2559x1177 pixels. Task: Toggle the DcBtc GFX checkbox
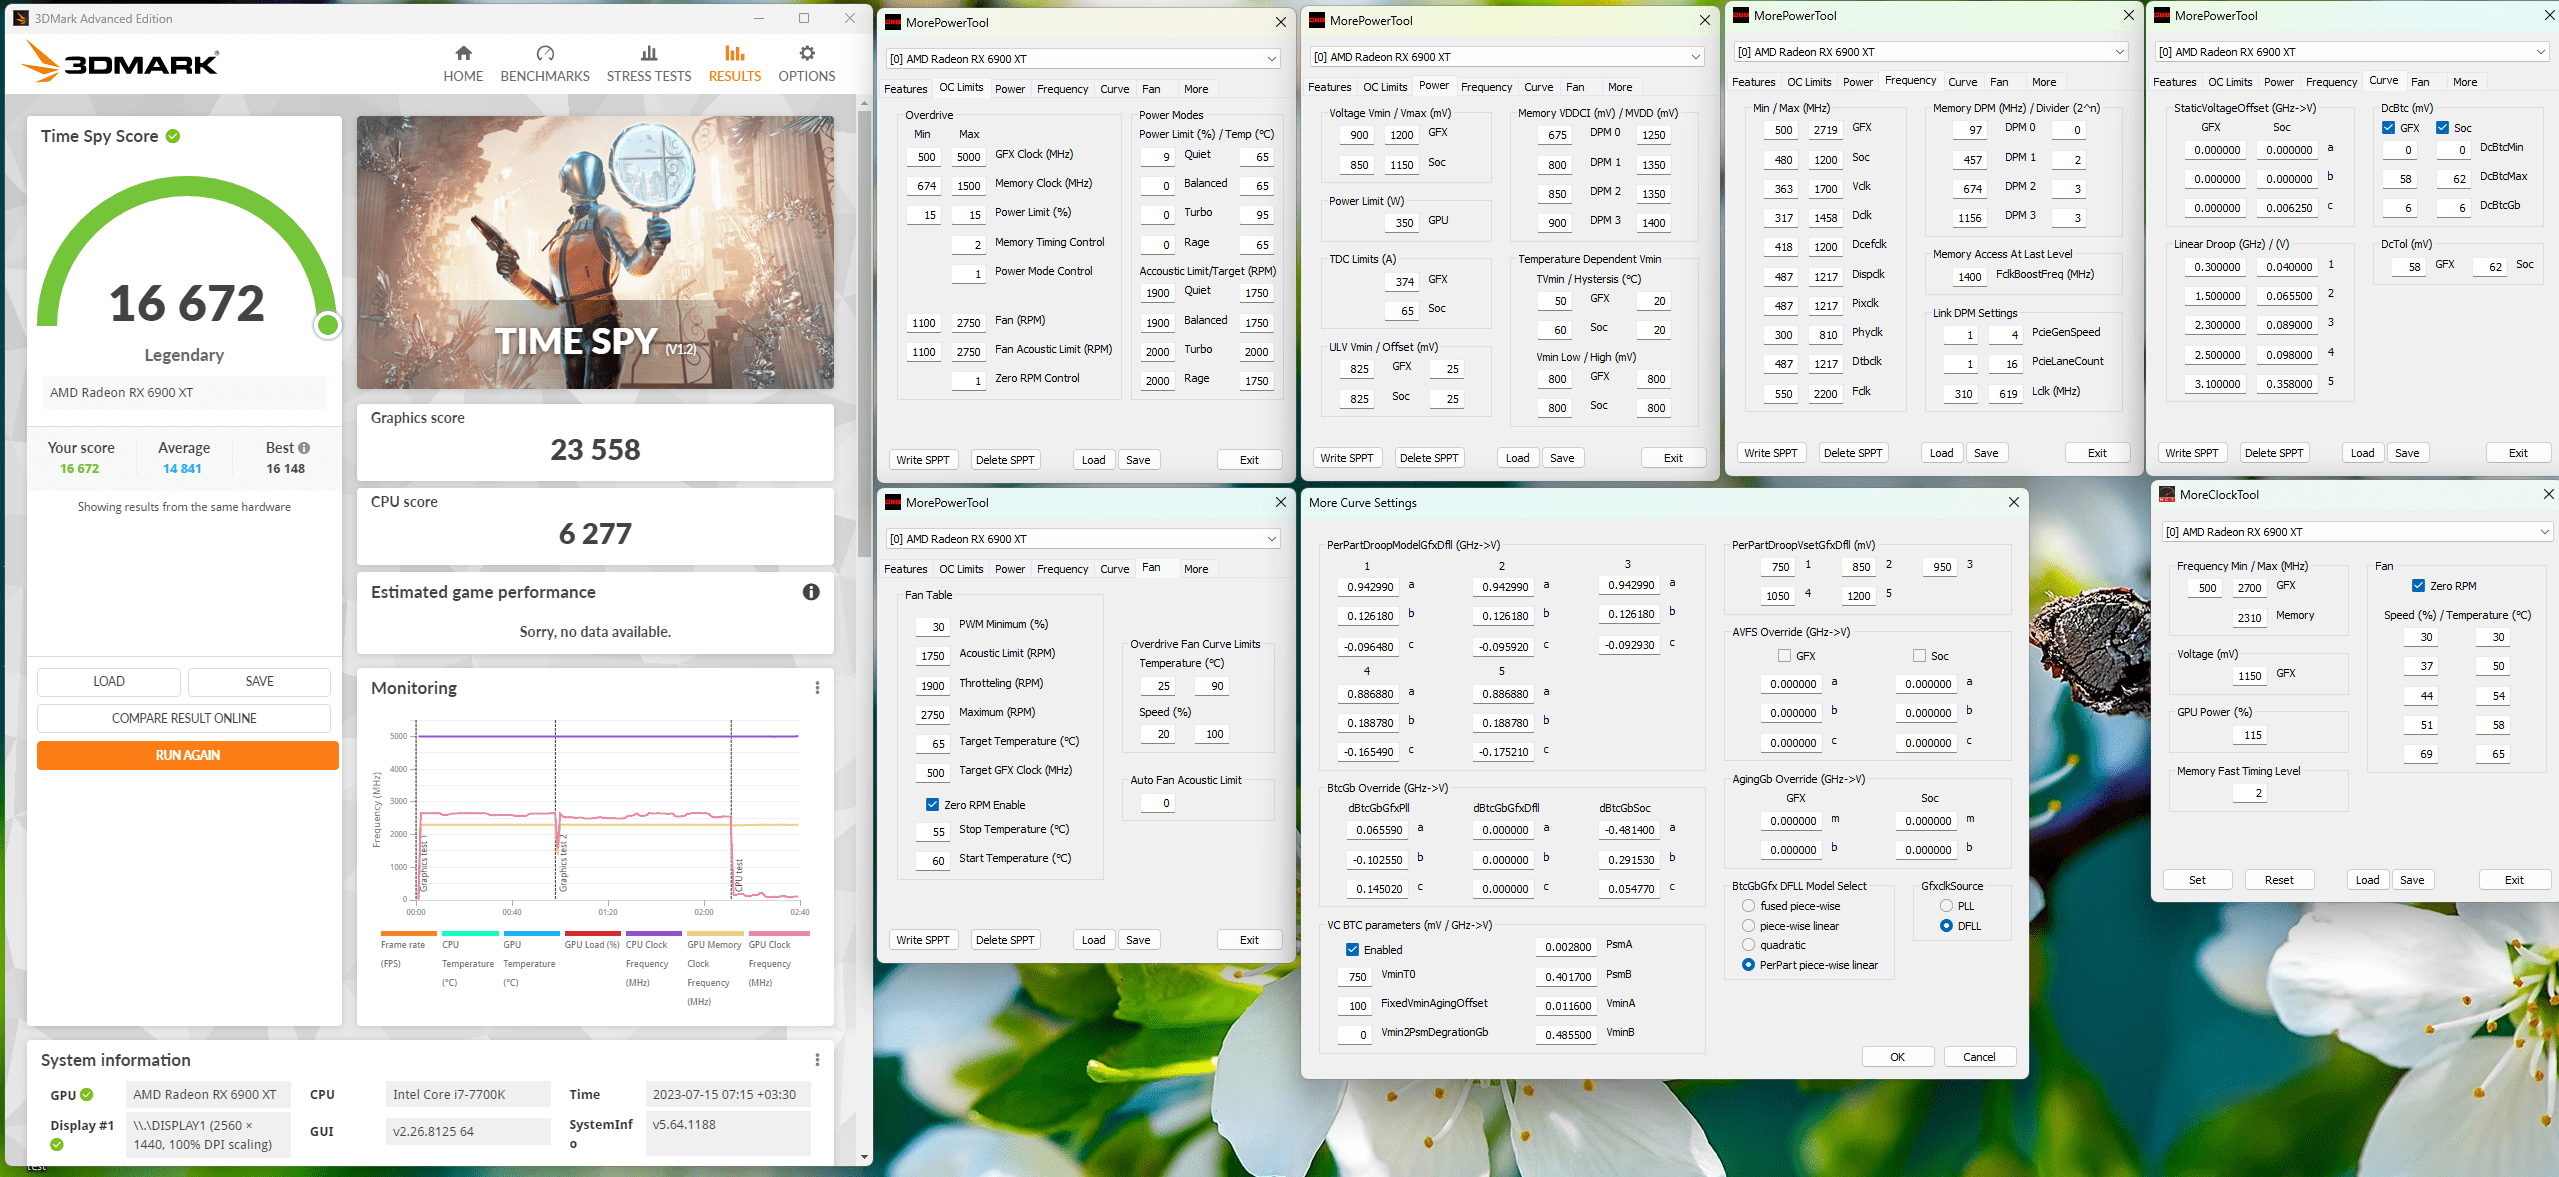(x=2388, y=128)
